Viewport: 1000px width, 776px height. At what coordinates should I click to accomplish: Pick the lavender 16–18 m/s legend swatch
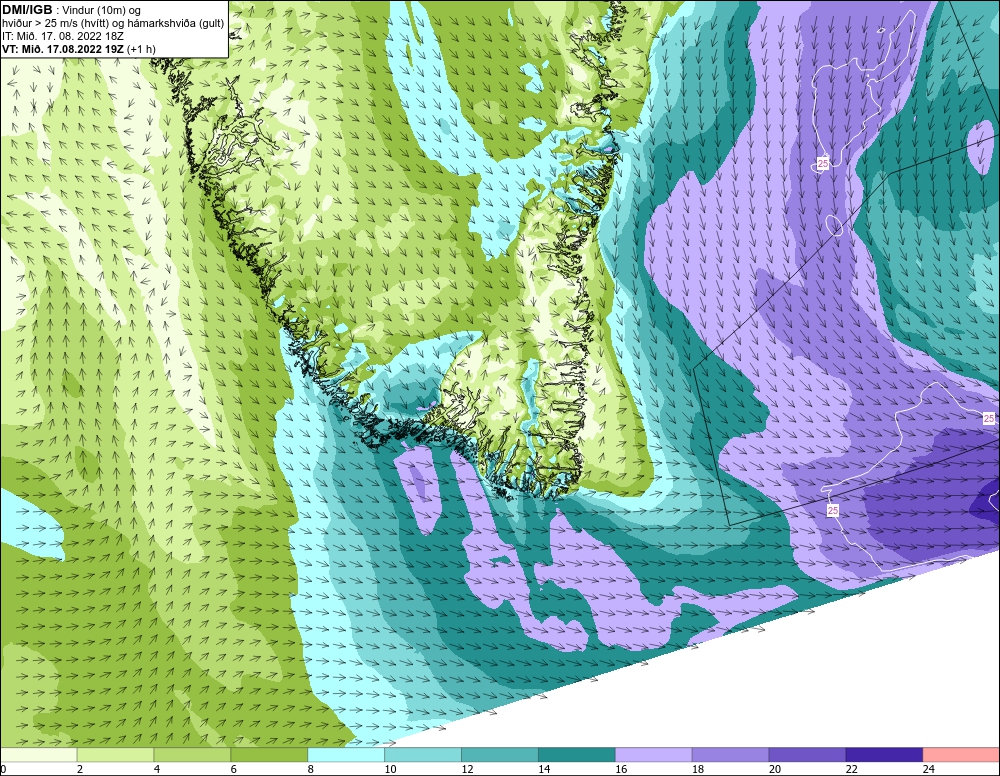pyautogui.click(x=654, y=755)
